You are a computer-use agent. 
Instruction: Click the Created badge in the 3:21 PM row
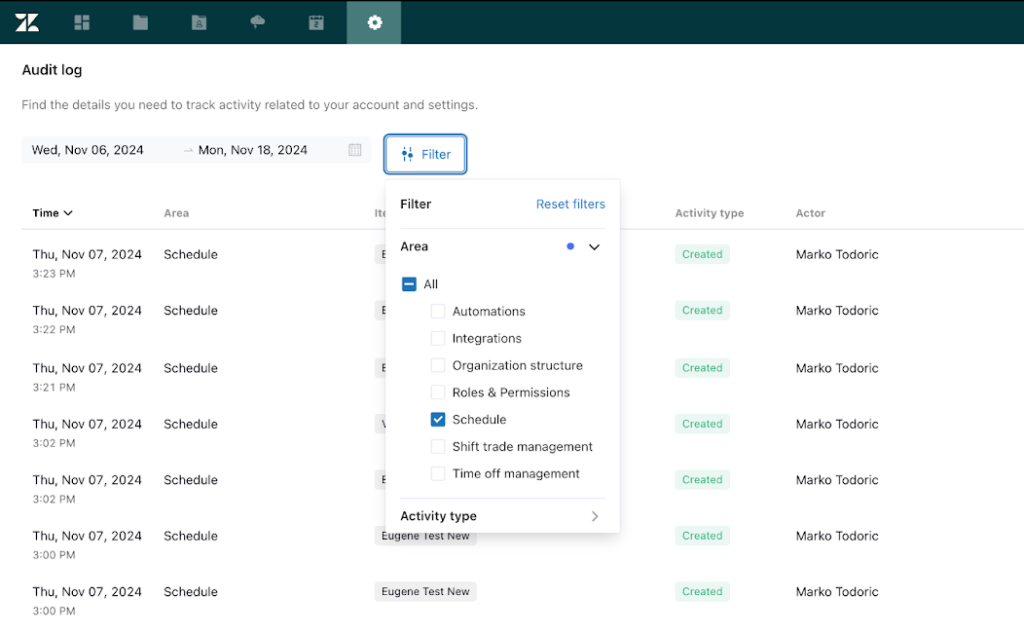[702, 368]
